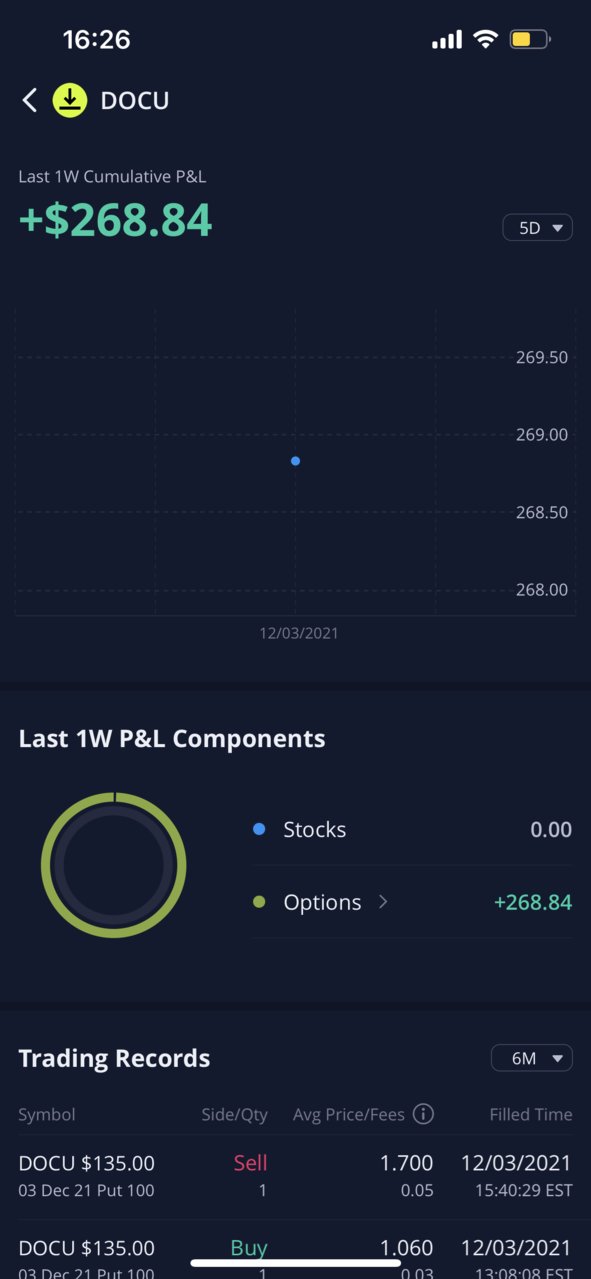Tap the cellular signal bars icon
Screen dimensions: 591x1279
pos(447,40)
